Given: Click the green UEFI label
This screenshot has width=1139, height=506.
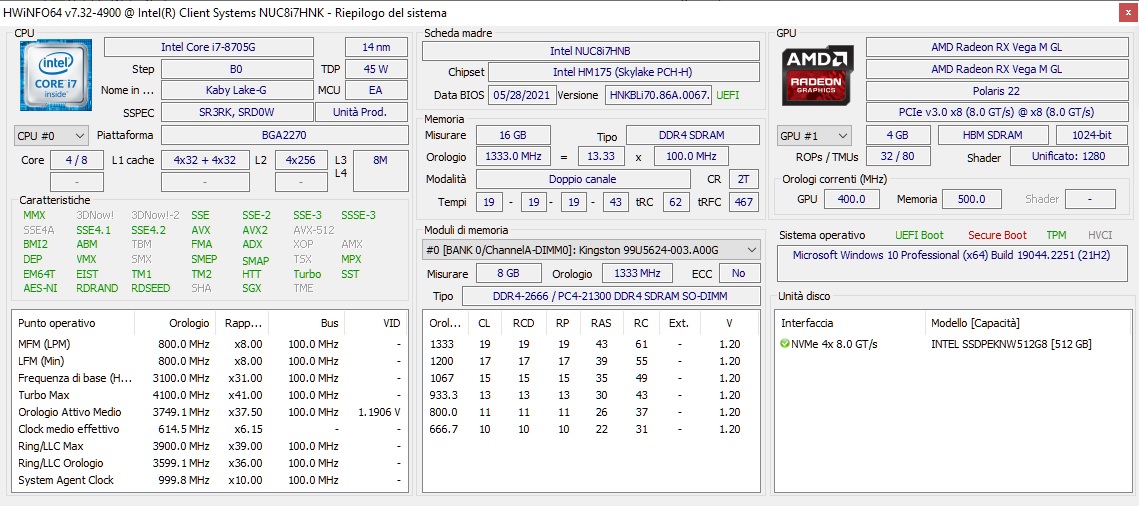Looking at the screenshot, I should click(x=728, y=95).
